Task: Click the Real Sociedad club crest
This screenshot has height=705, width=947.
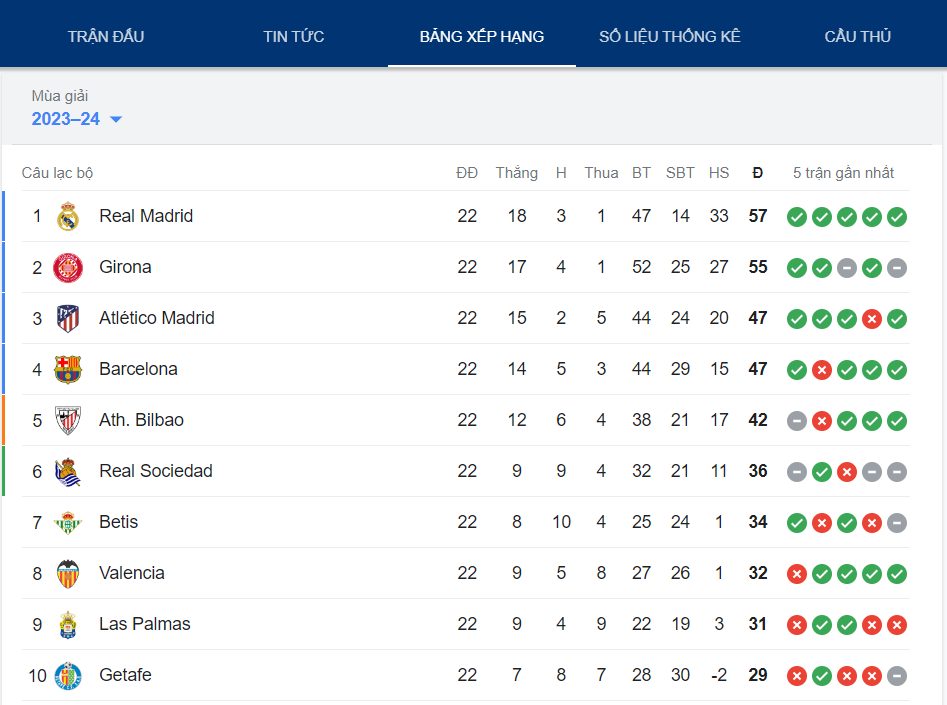Action: click(x=68, y=471)
